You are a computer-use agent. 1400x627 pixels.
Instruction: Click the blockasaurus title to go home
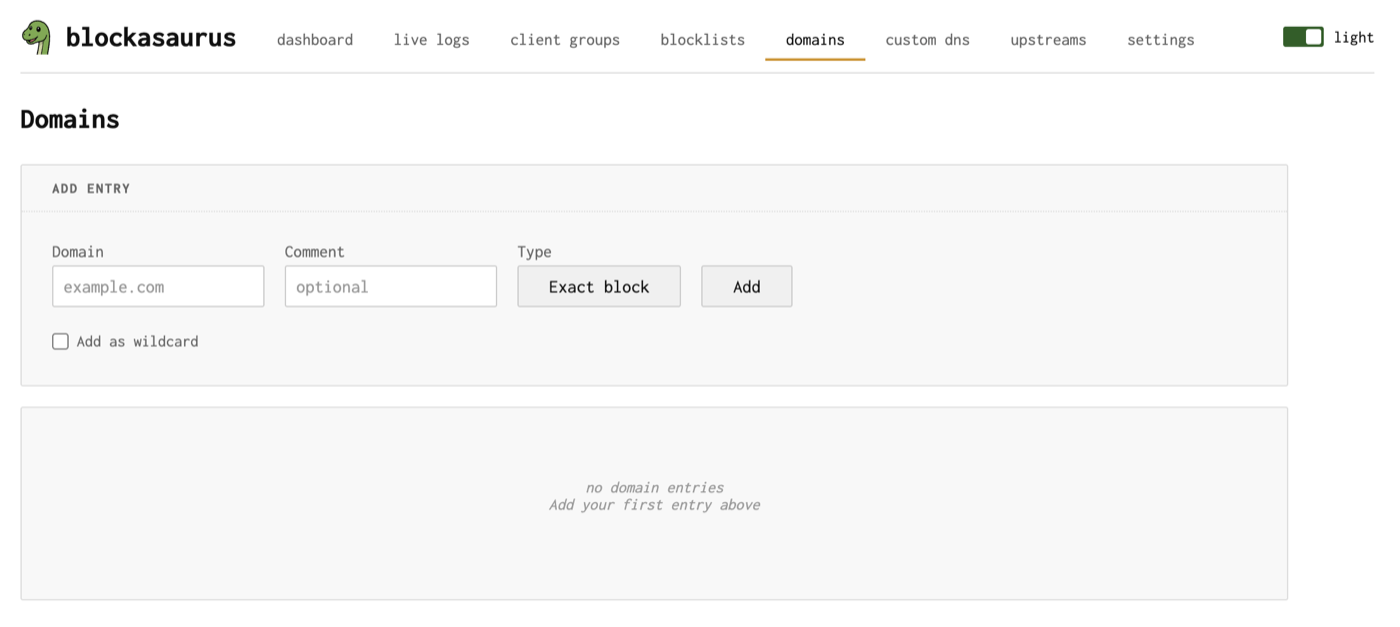[150, 37]
